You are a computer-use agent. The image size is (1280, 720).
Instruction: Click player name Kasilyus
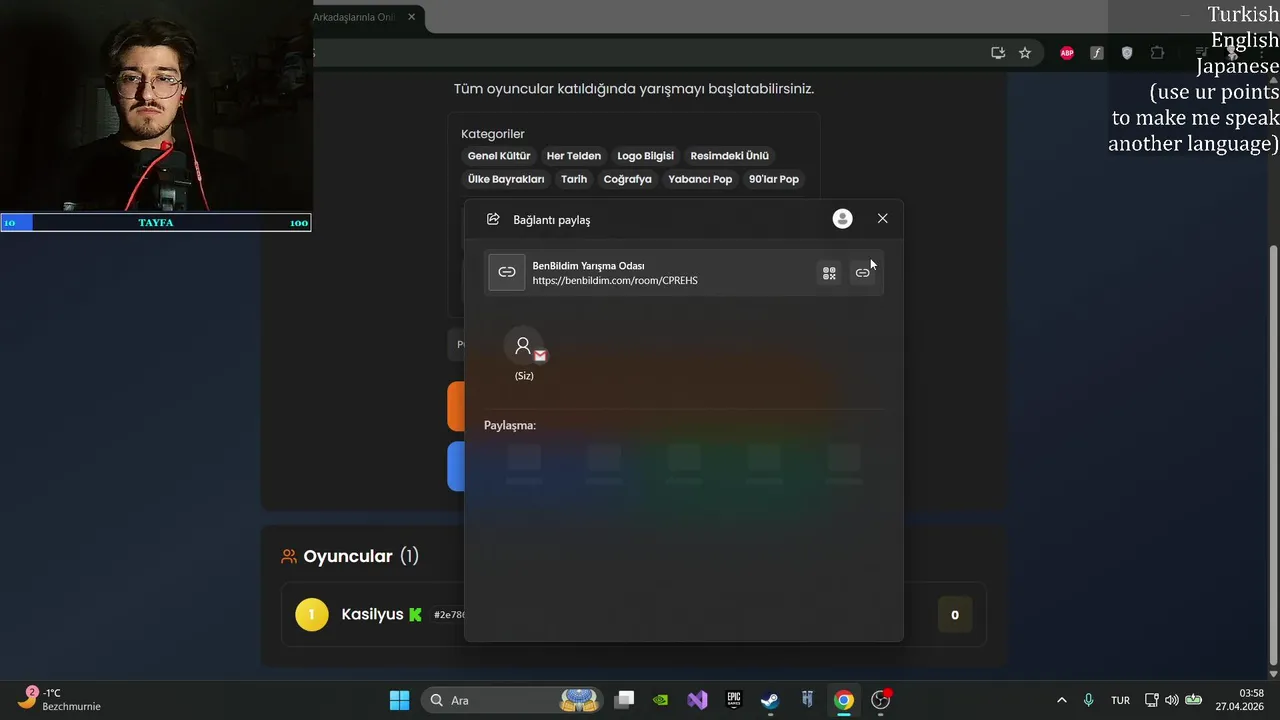pyautogui.click(x=372, y=614)
